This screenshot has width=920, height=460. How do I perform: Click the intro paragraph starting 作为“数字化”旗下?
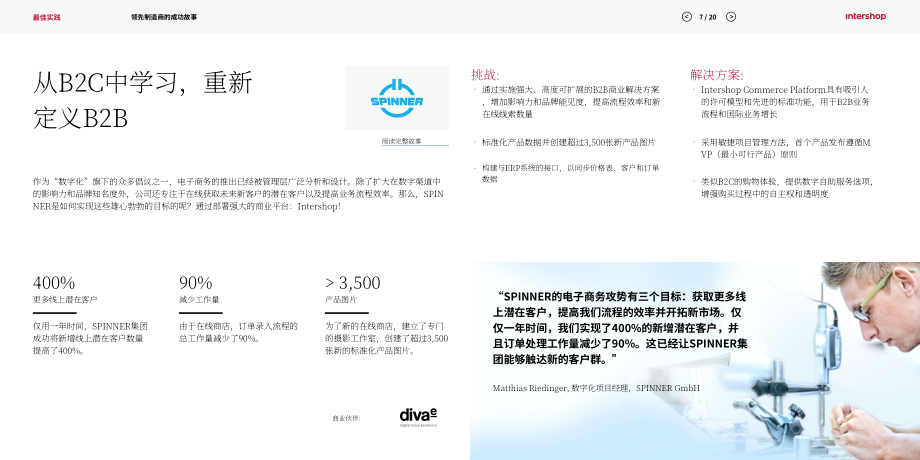(238, 194)
